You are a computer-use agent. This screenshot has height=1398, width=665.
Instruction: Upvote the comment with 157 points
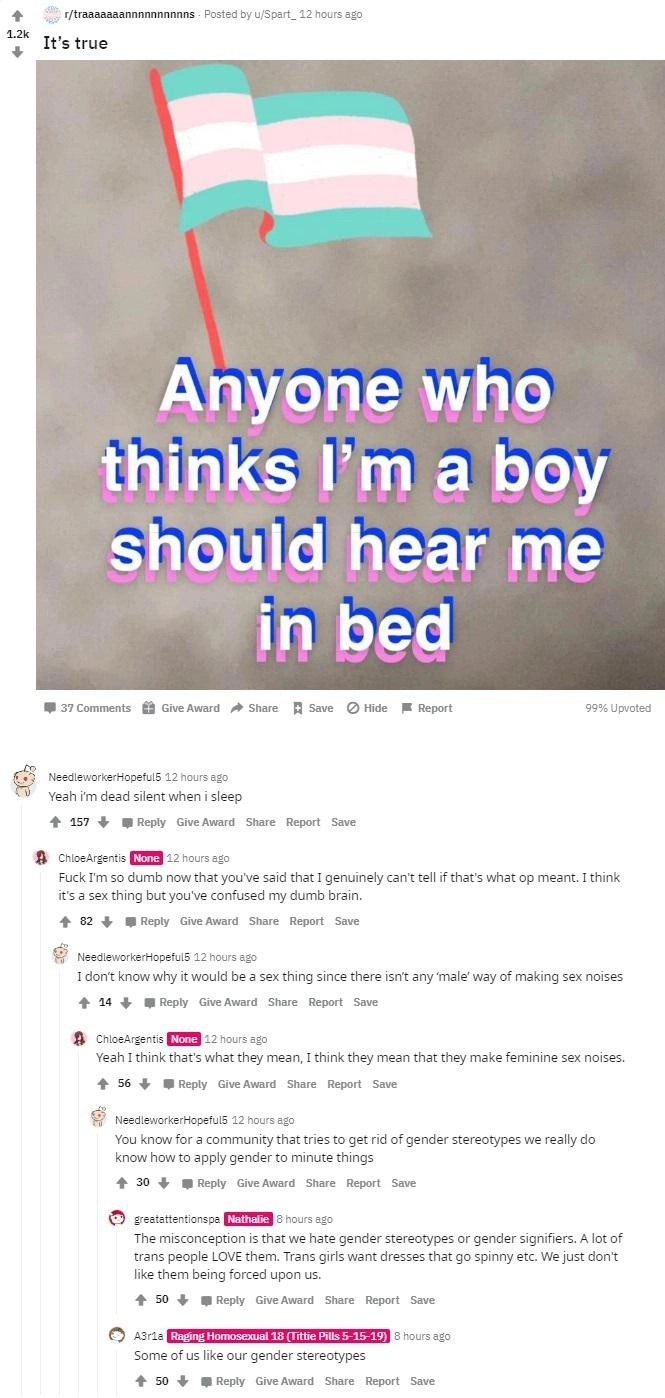tap(56, 822)
